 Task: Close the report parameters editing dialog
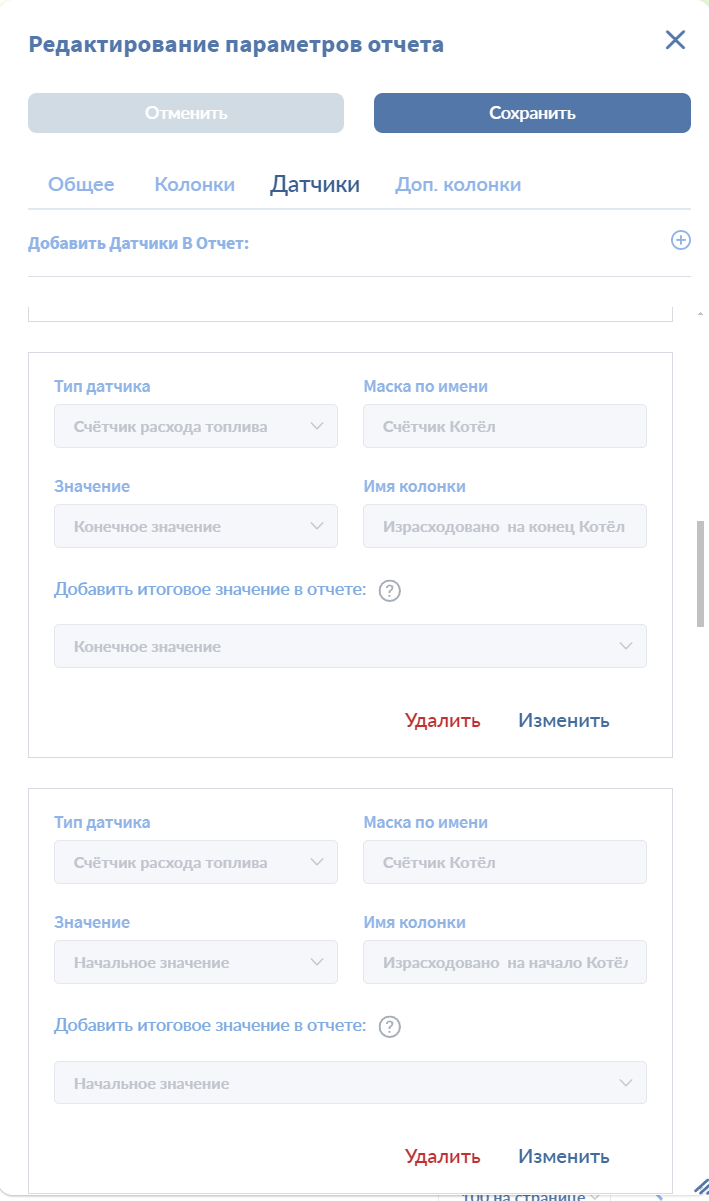(675, 40)
